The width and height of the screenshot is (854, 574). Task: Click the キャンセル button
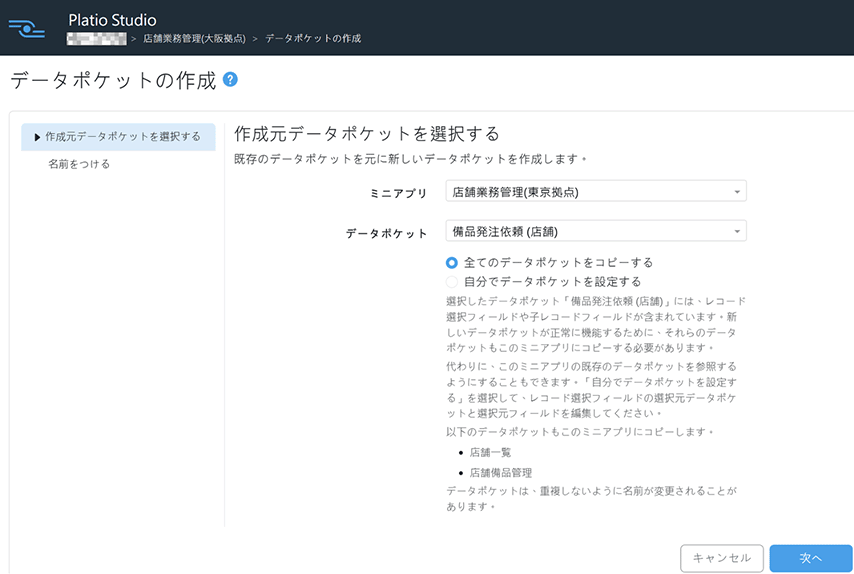[722, 558]
